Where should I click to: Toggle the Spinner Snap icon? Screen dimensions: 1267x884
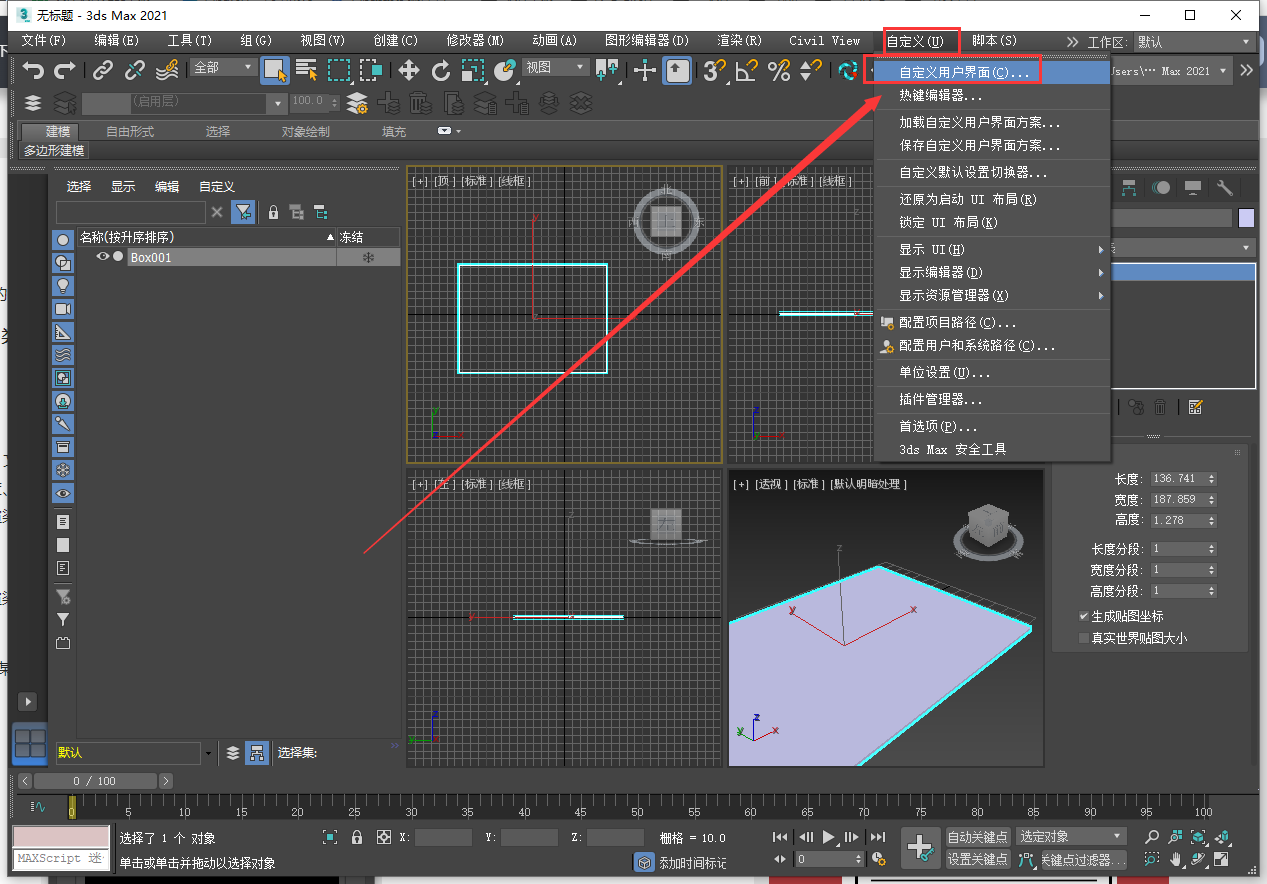811,70
